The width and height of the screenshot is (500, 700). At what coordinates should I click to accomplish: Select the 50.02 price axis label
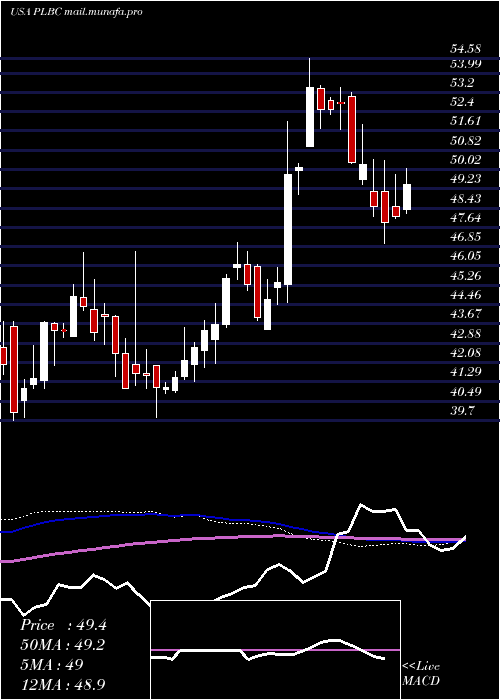tap(464, 160)
